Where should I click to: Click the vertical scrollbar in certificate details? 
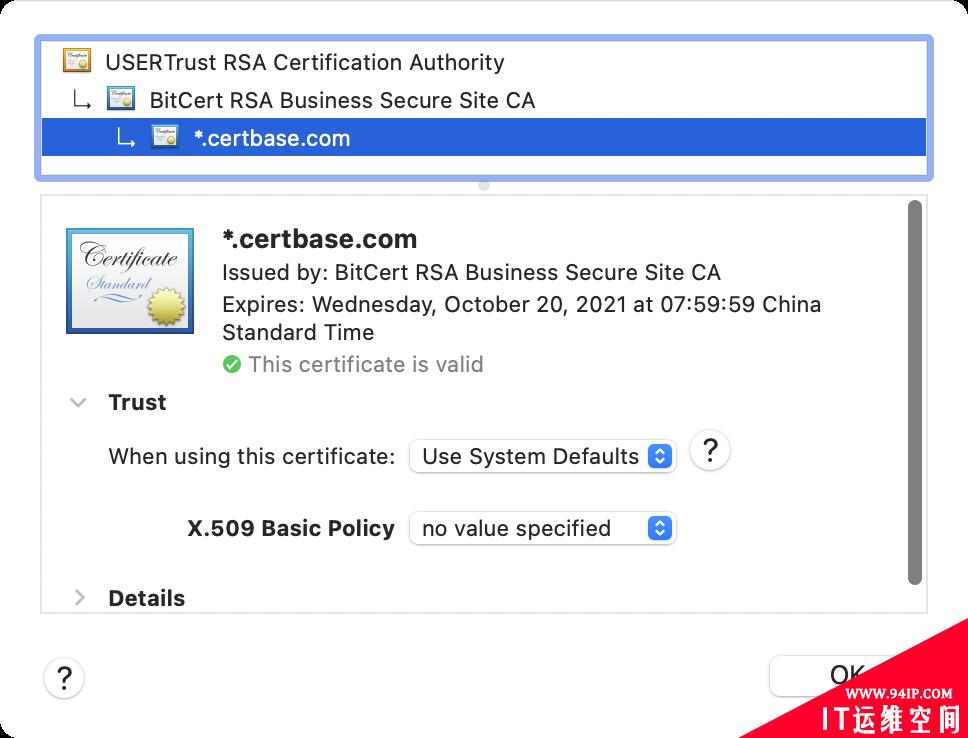click(x=915, y=392)
